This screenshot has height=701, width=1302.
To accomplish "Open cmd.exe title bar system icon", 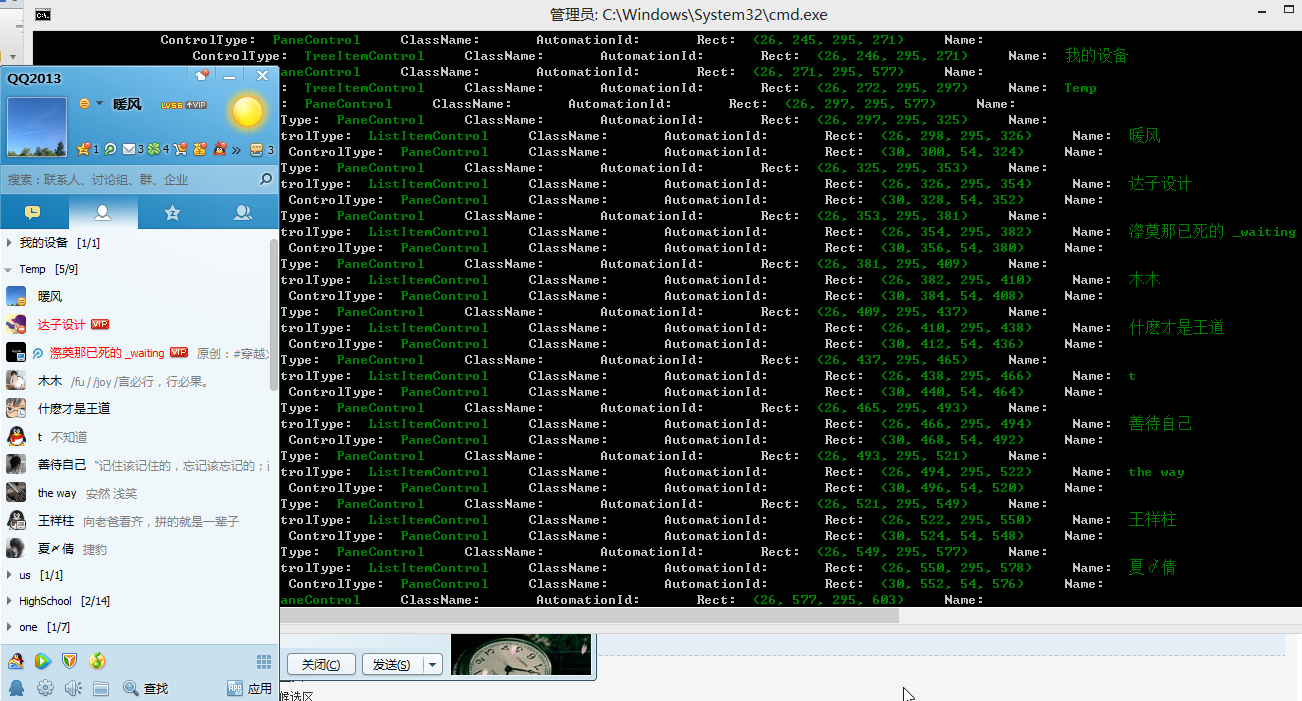I will tap(43, 14).
